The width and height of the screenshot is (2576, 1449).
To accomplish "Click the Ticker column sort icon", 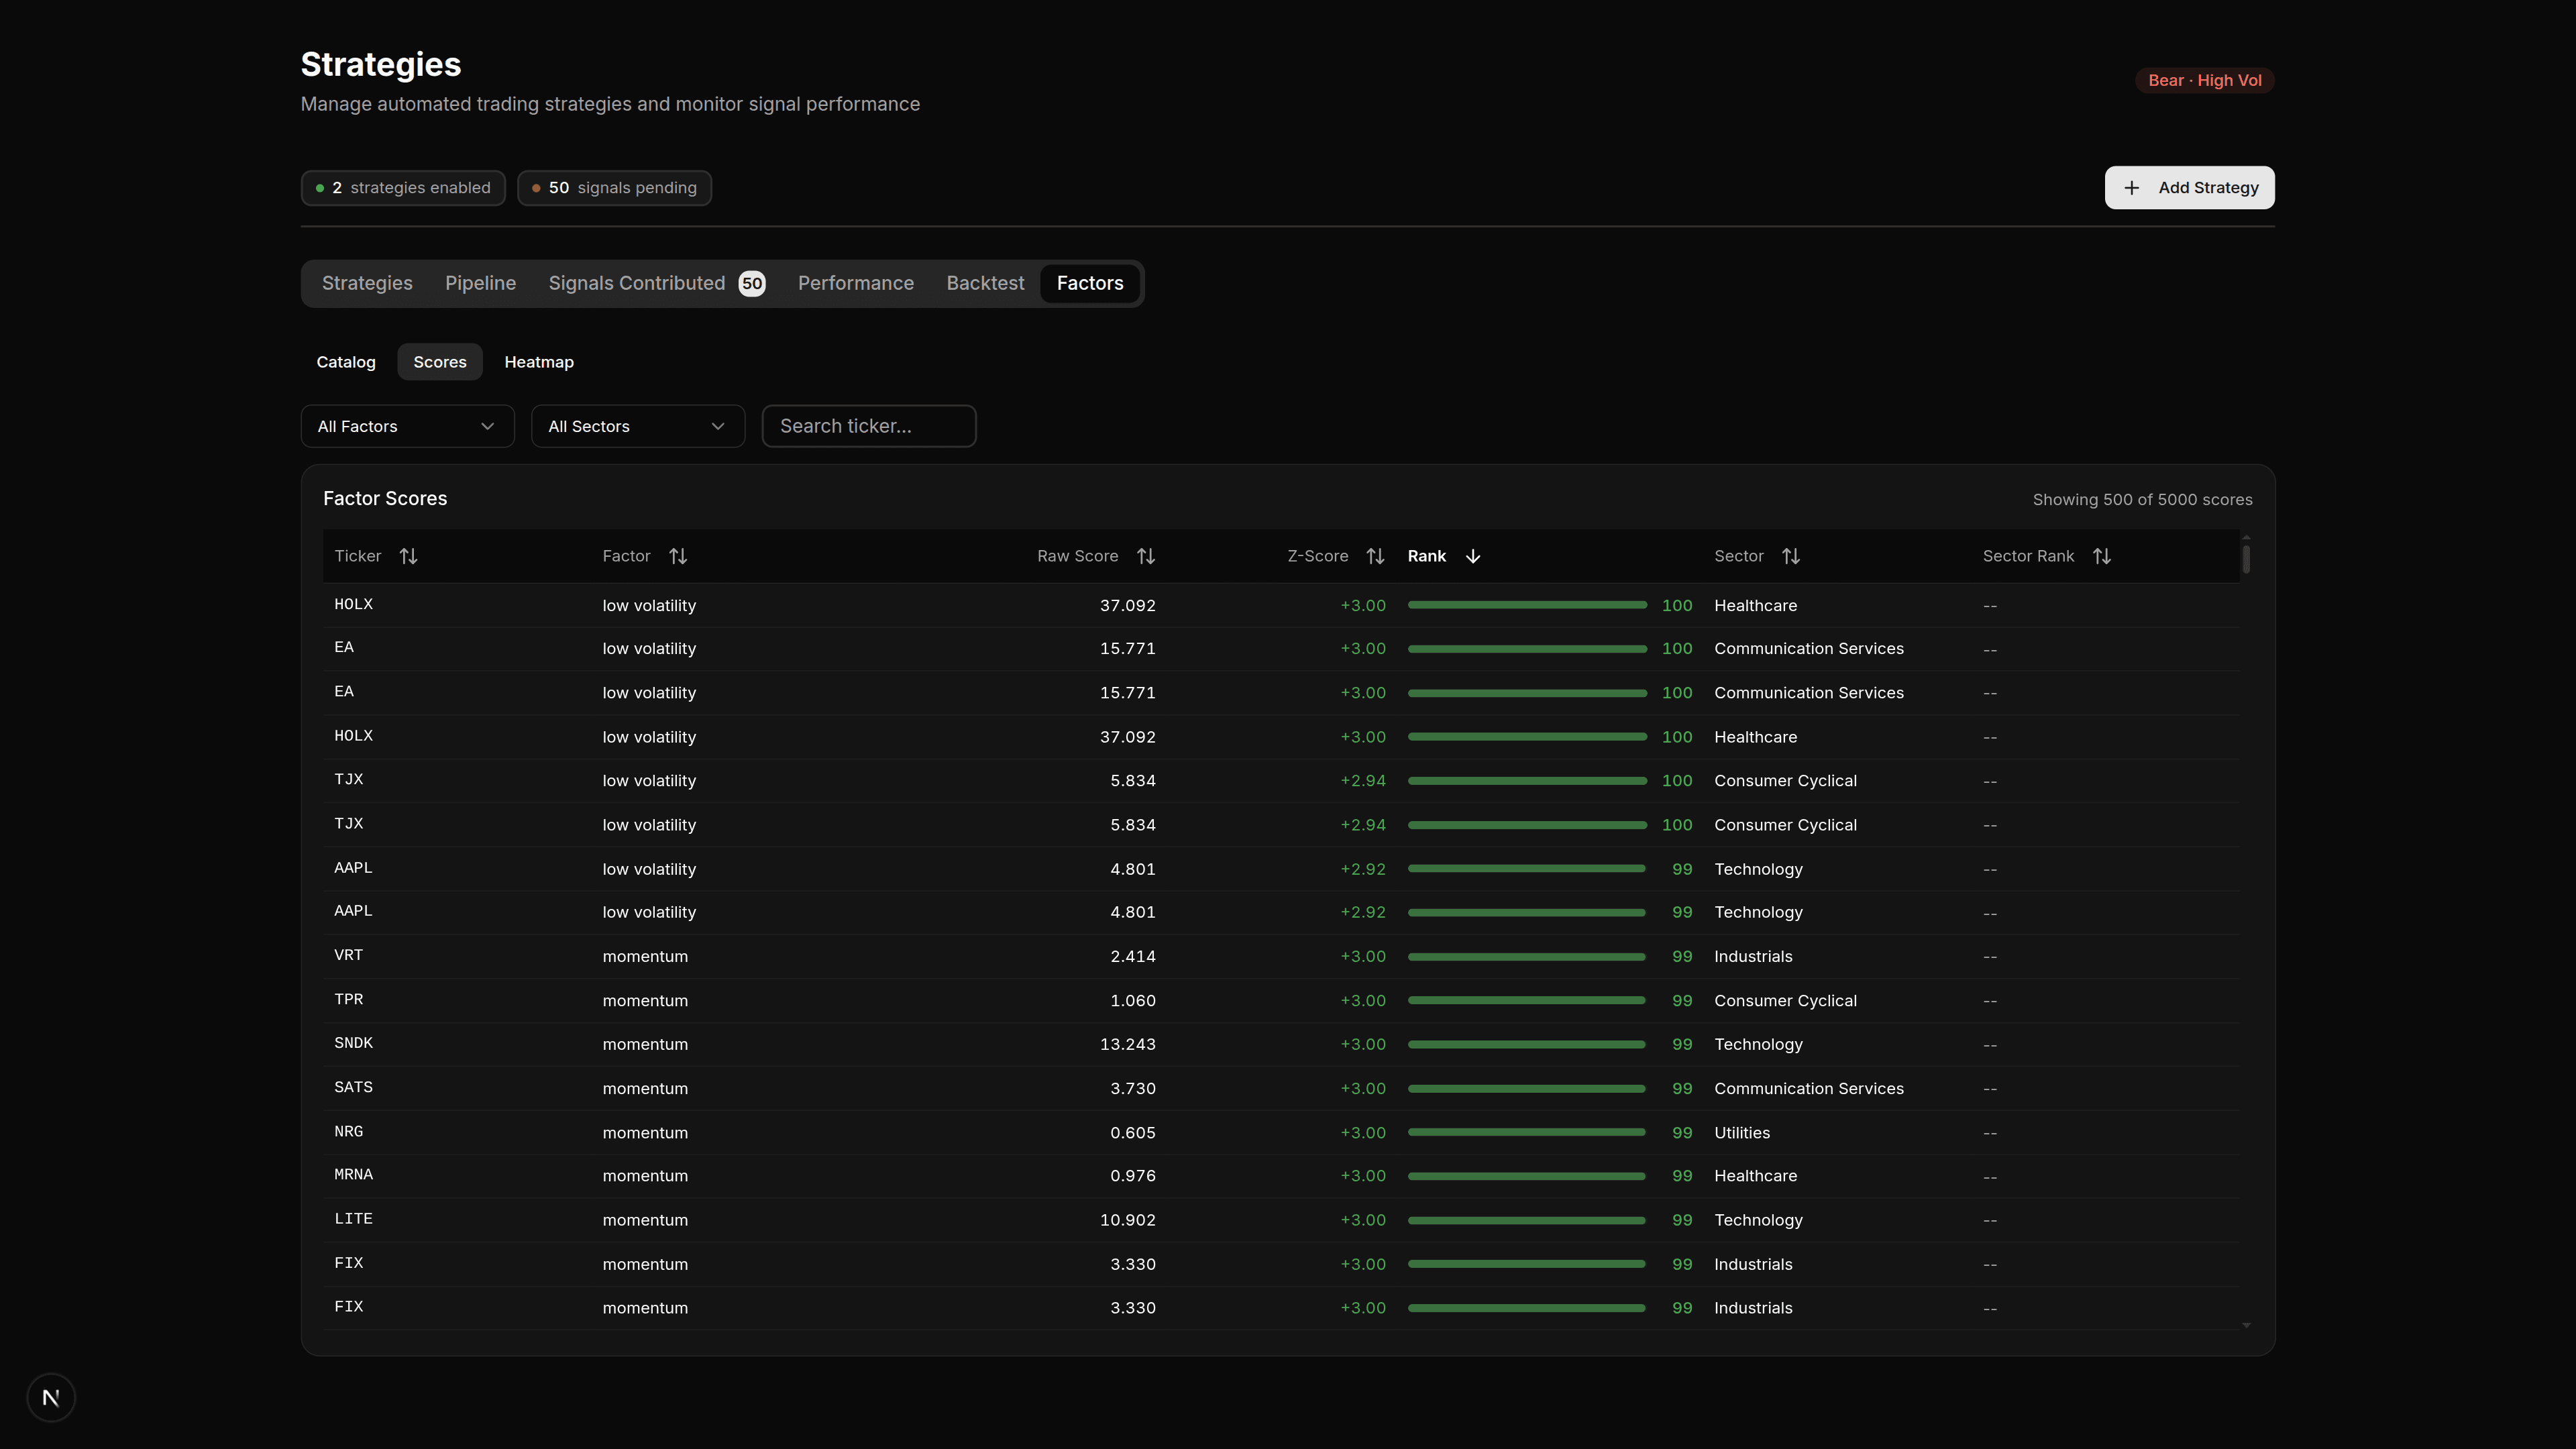I will tap(408, 556).
